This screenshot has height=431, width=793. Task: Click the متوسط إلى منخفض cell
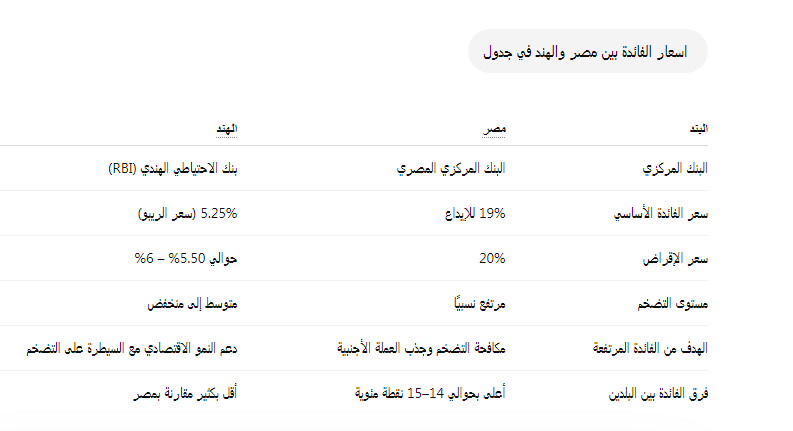[x=192, y=304]
